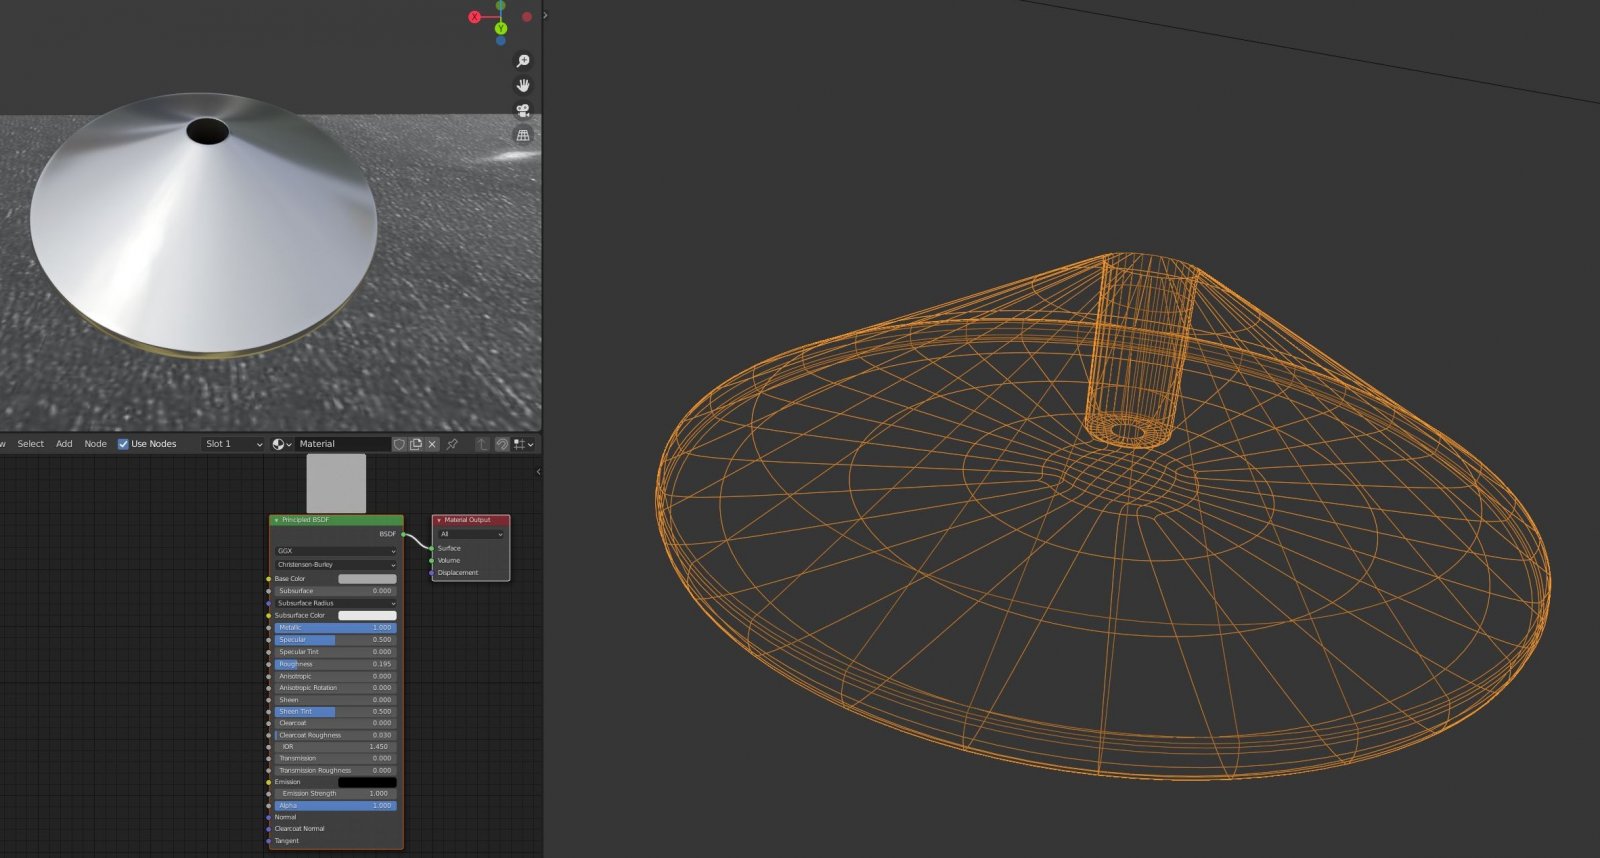Duplicate material with the new material icon

click(x=416, y=444)
